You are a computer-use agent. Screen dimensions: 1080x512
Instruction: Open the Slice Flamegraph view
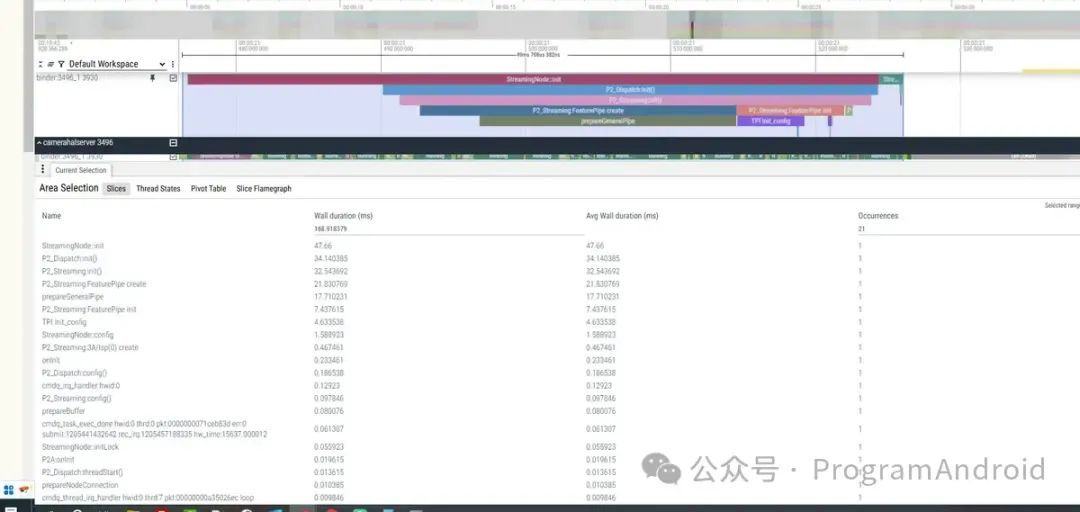point(264,188)
